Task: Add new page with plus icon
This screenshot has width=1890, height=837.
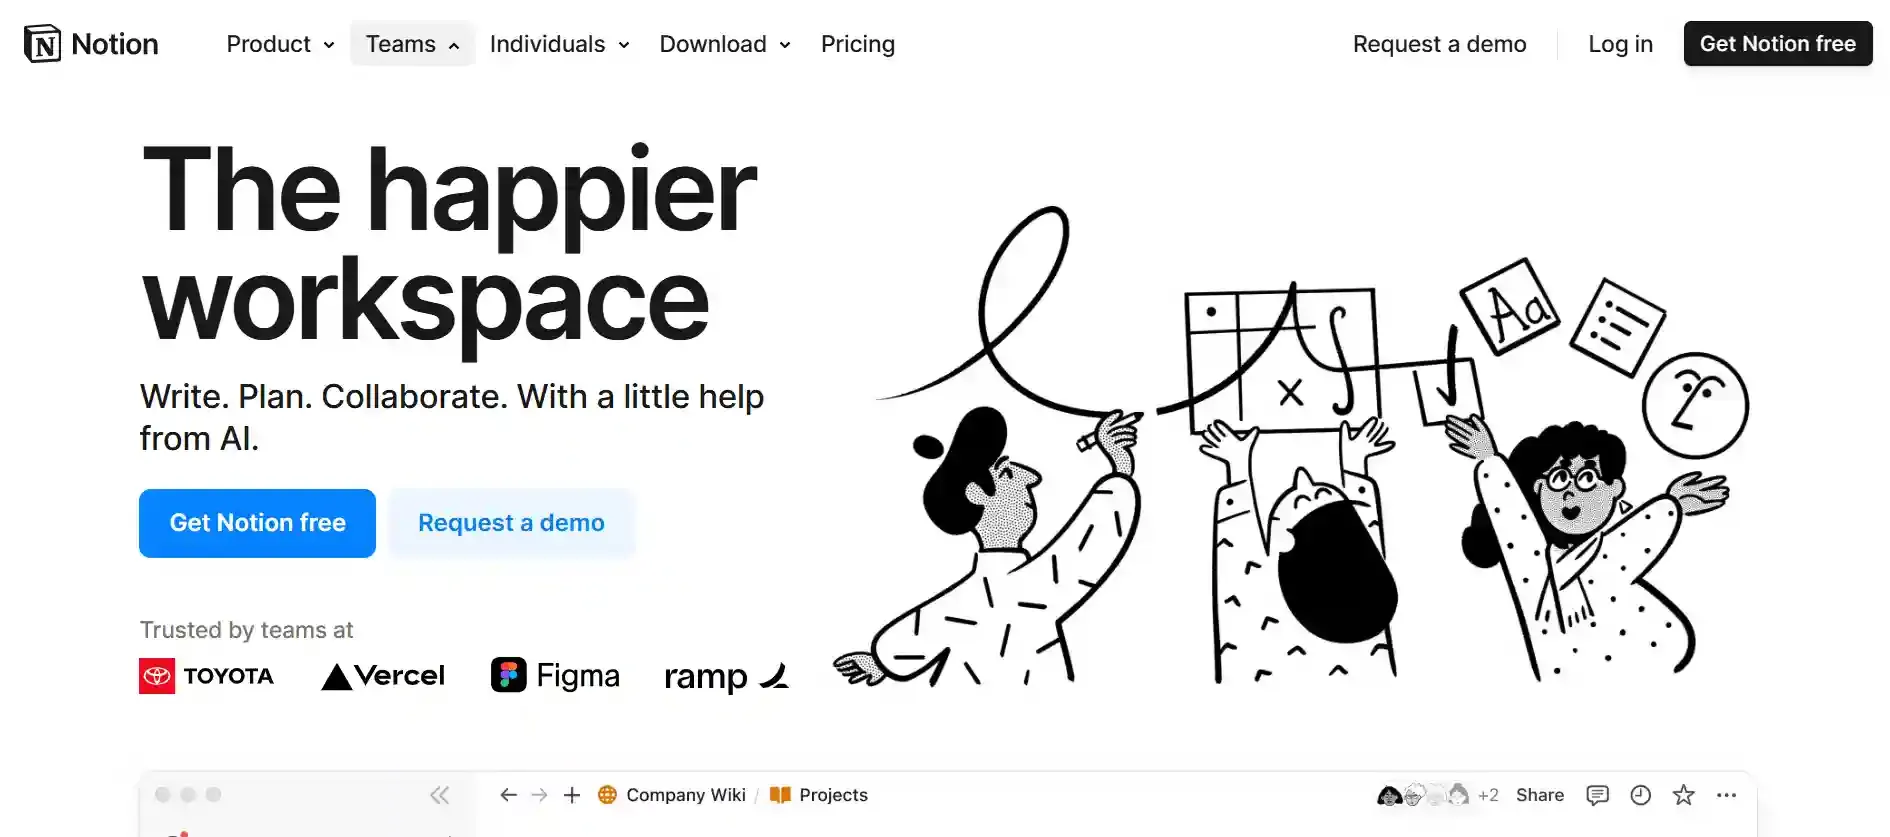Action: tap(572, 795)
